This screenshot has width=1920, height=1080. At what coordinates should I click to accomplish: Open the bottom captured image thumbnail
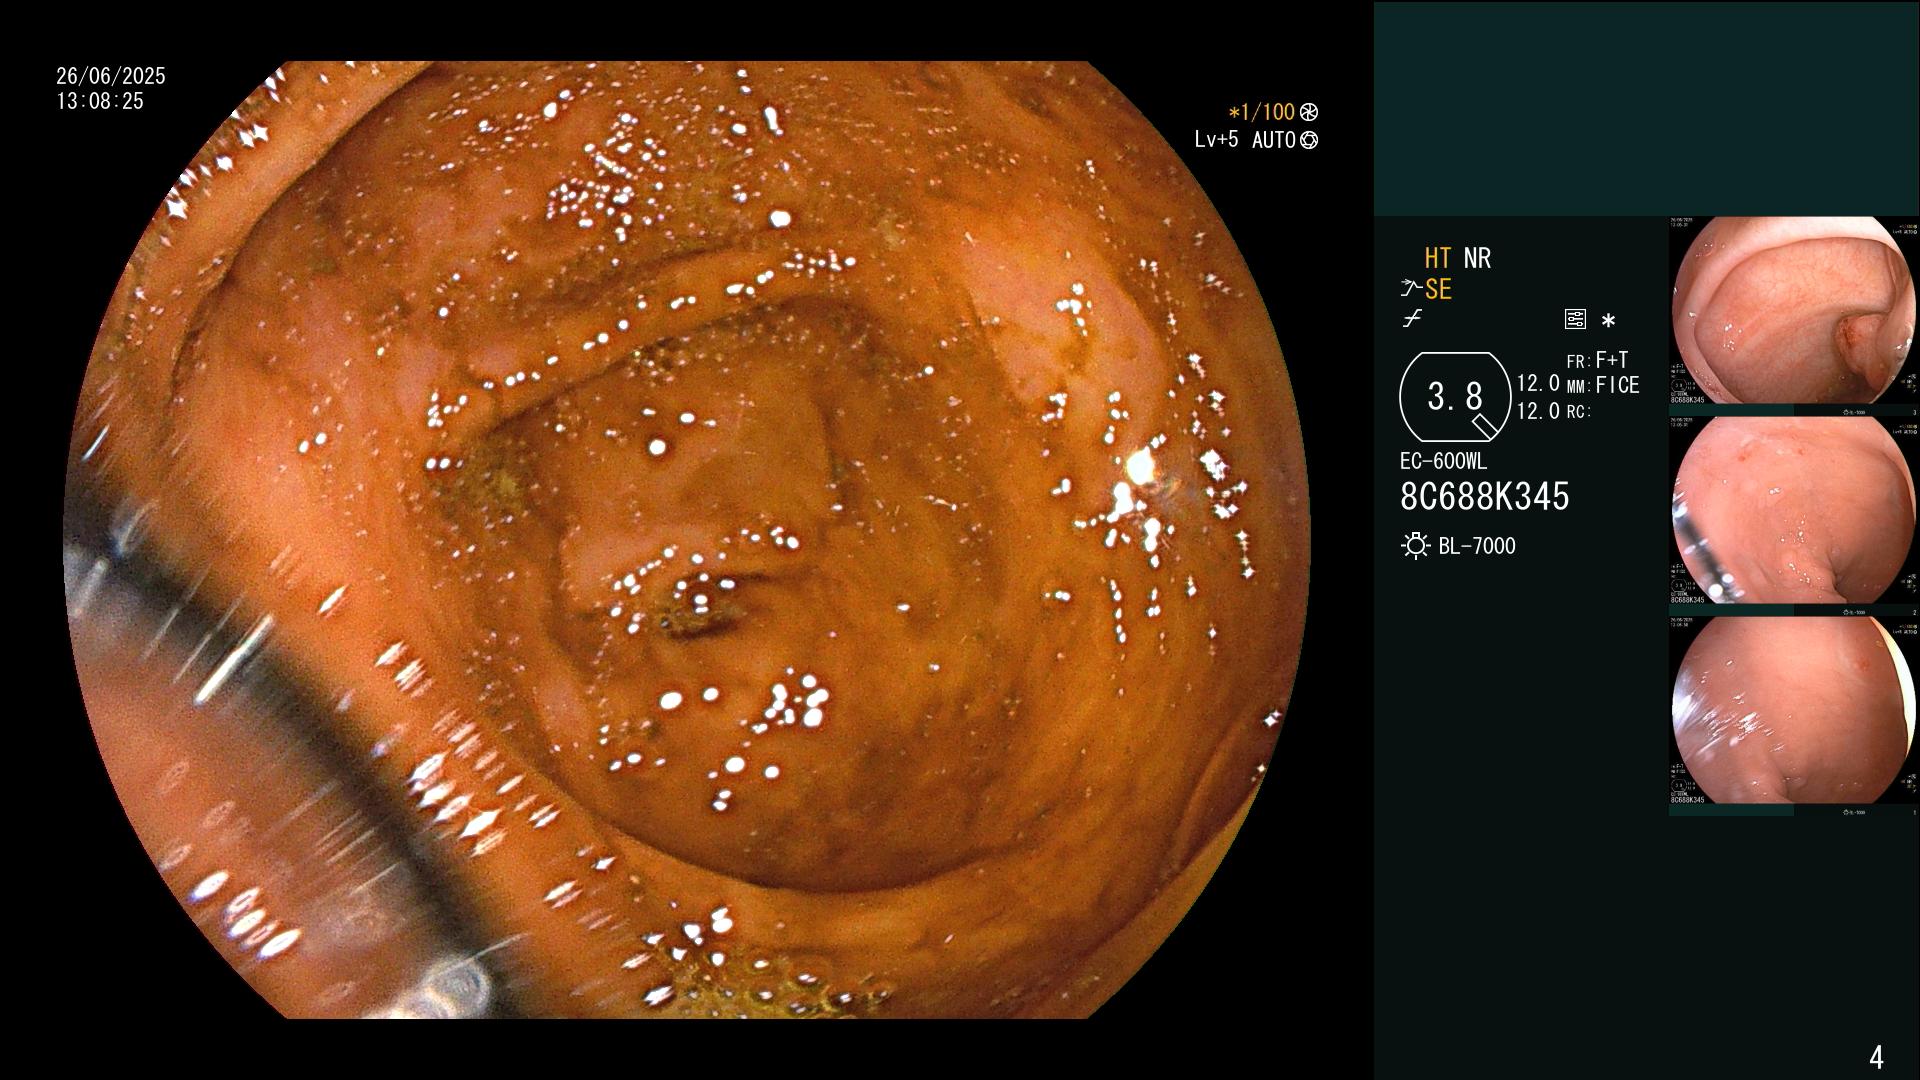tap(1794, 711)
